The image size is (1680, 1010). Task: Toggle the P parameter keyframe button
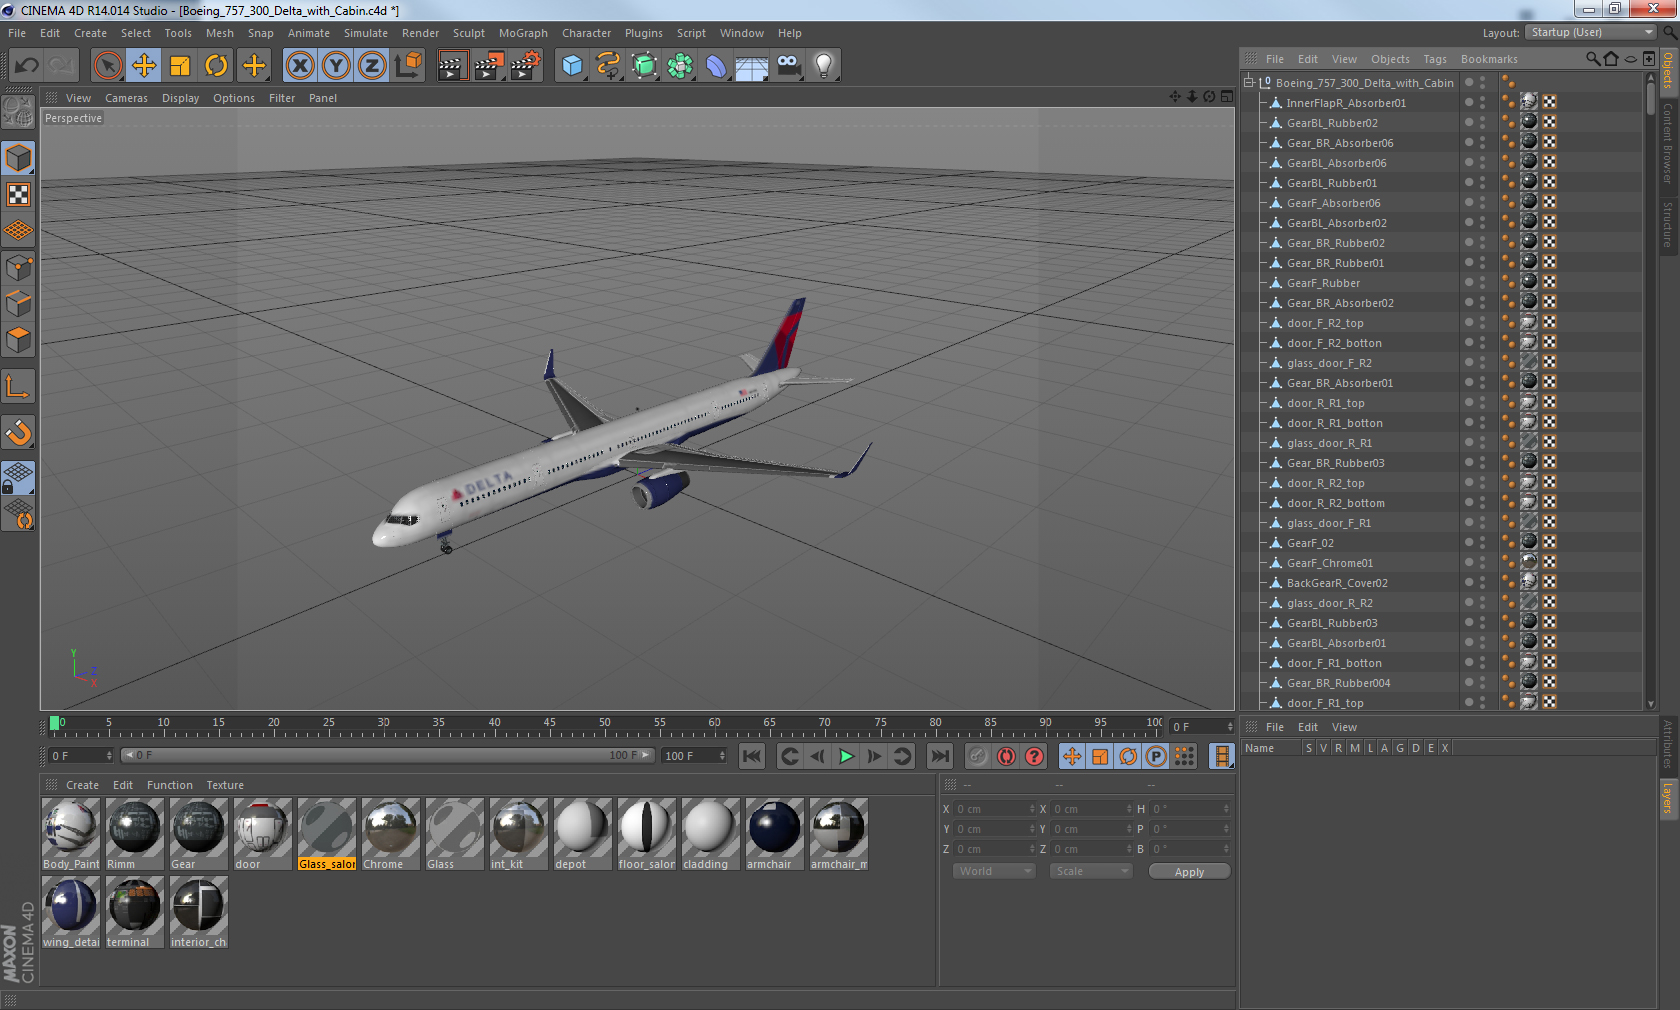[x=1156, y=756]
